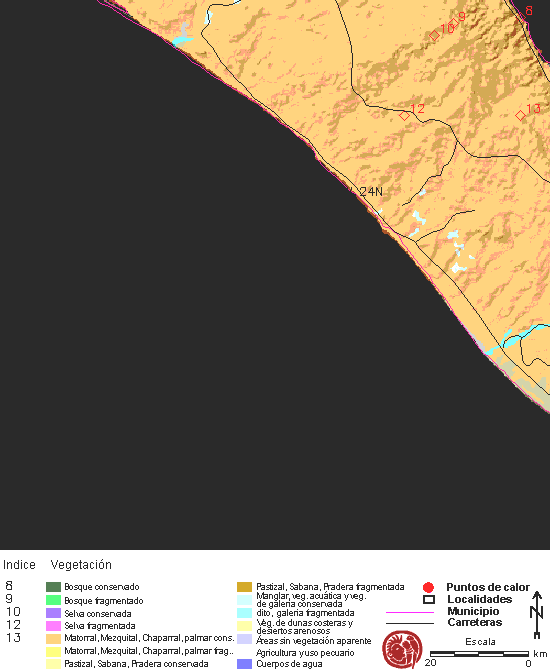Image resolution: width=550 pixels, height=670 pixels.
Task: Click the Áreas sin vegetación aparente swatch
Action: (x=244, y=639)
